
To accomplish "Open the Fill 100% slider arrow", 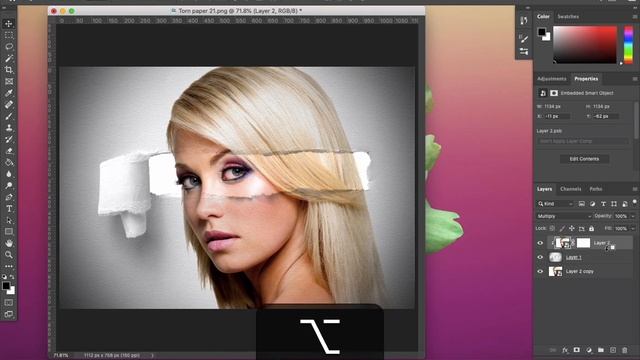I will pyautogui.click(x=633, y=229).
